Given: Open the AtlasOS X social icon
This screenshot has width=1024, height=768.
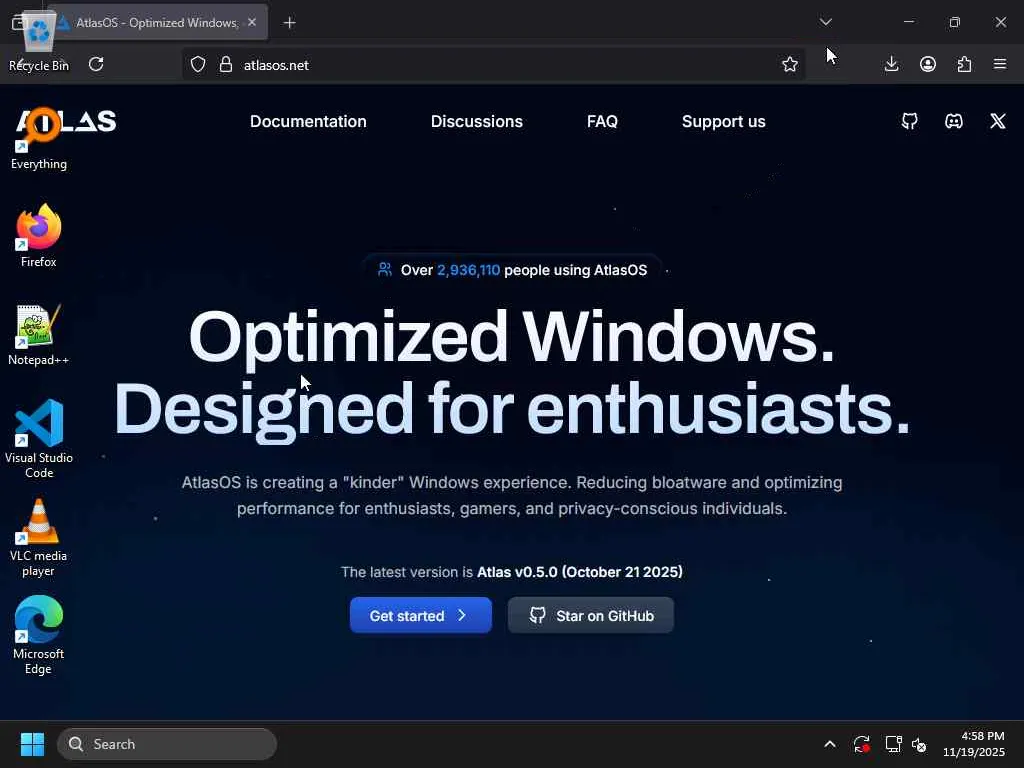Looking at the screenshot, I should pyautogui.click(x=998, y=121).
